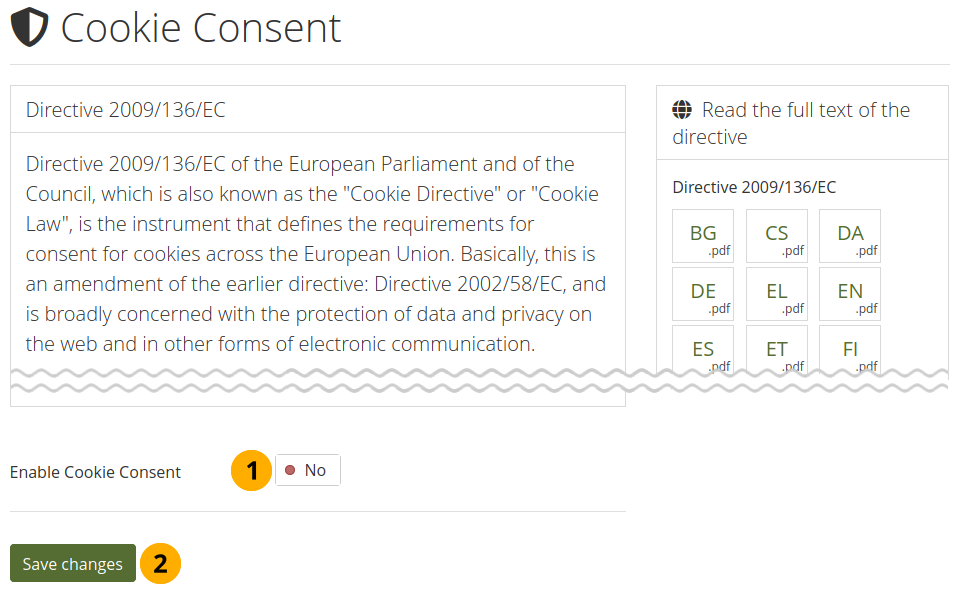Click the Cookie Consent page title
This screenshot has height=592, width=959.
coord(201,28)
